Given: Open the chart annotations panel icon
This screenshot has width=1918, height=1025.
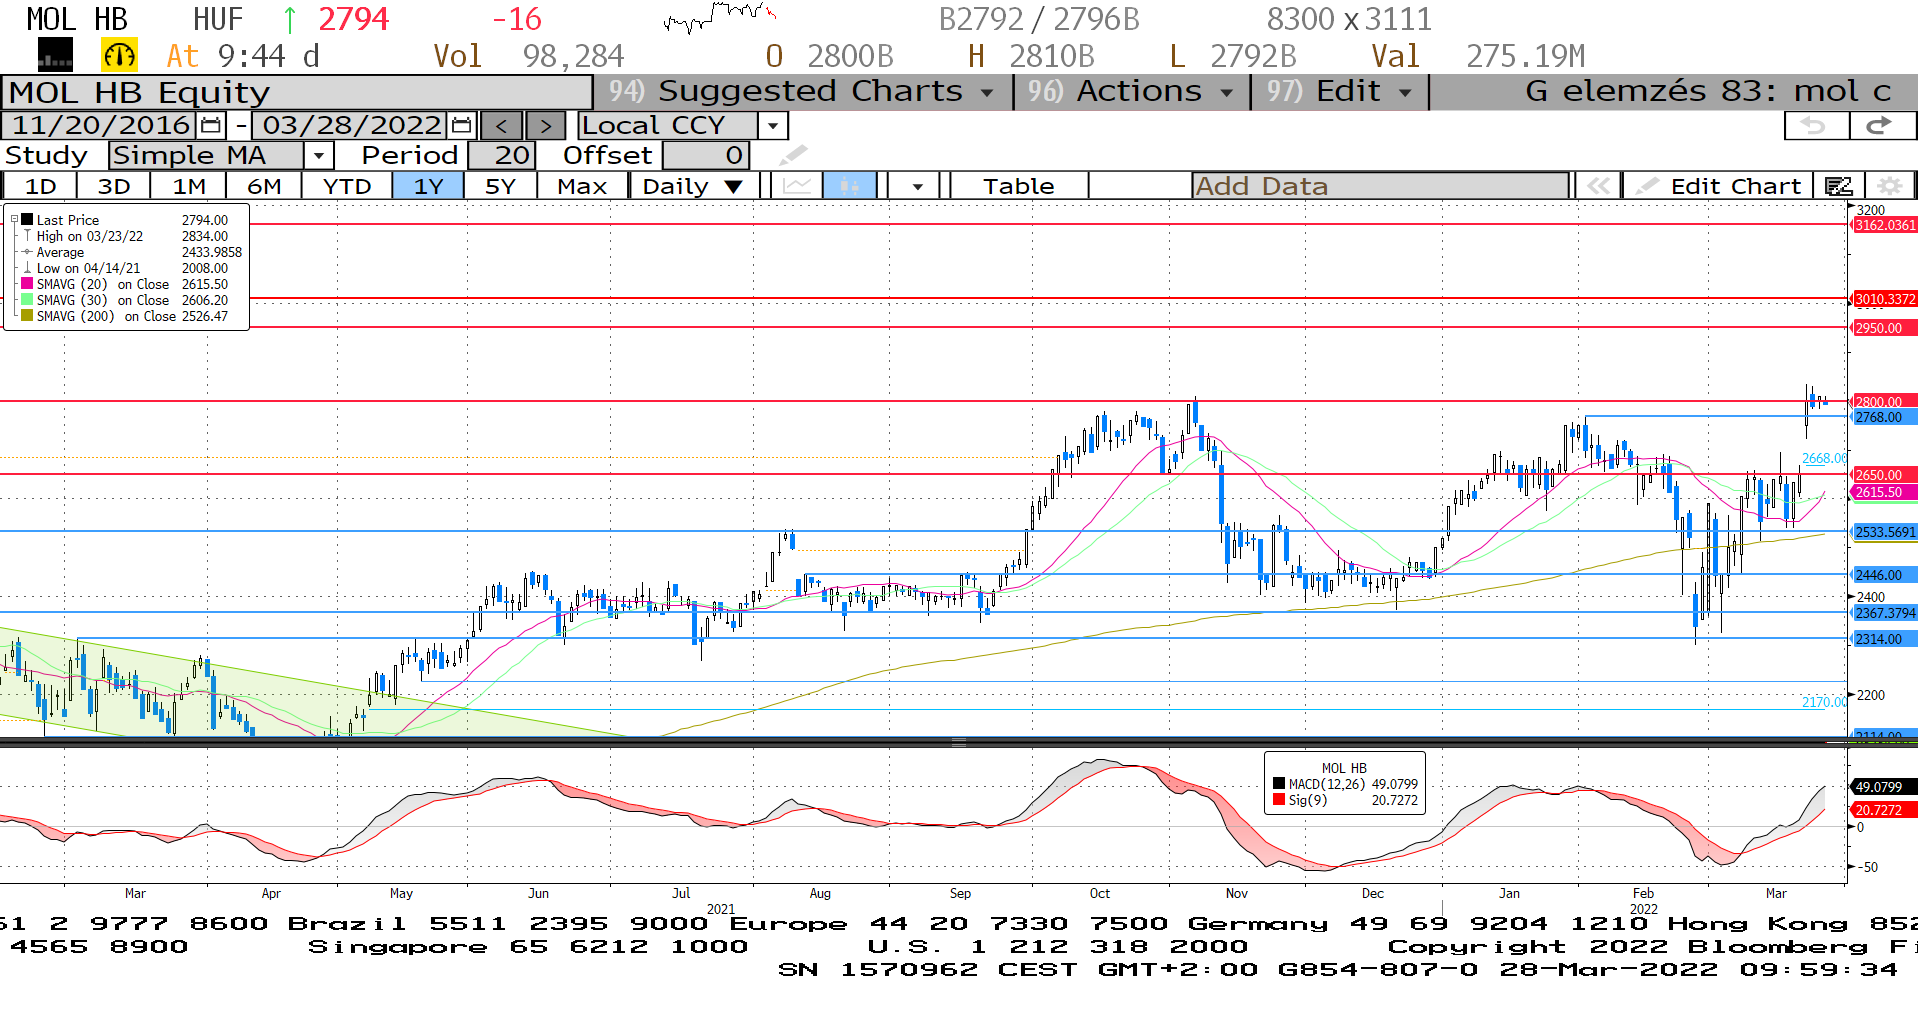Looking at the screenshot, I should click(x=1838, y=186).
